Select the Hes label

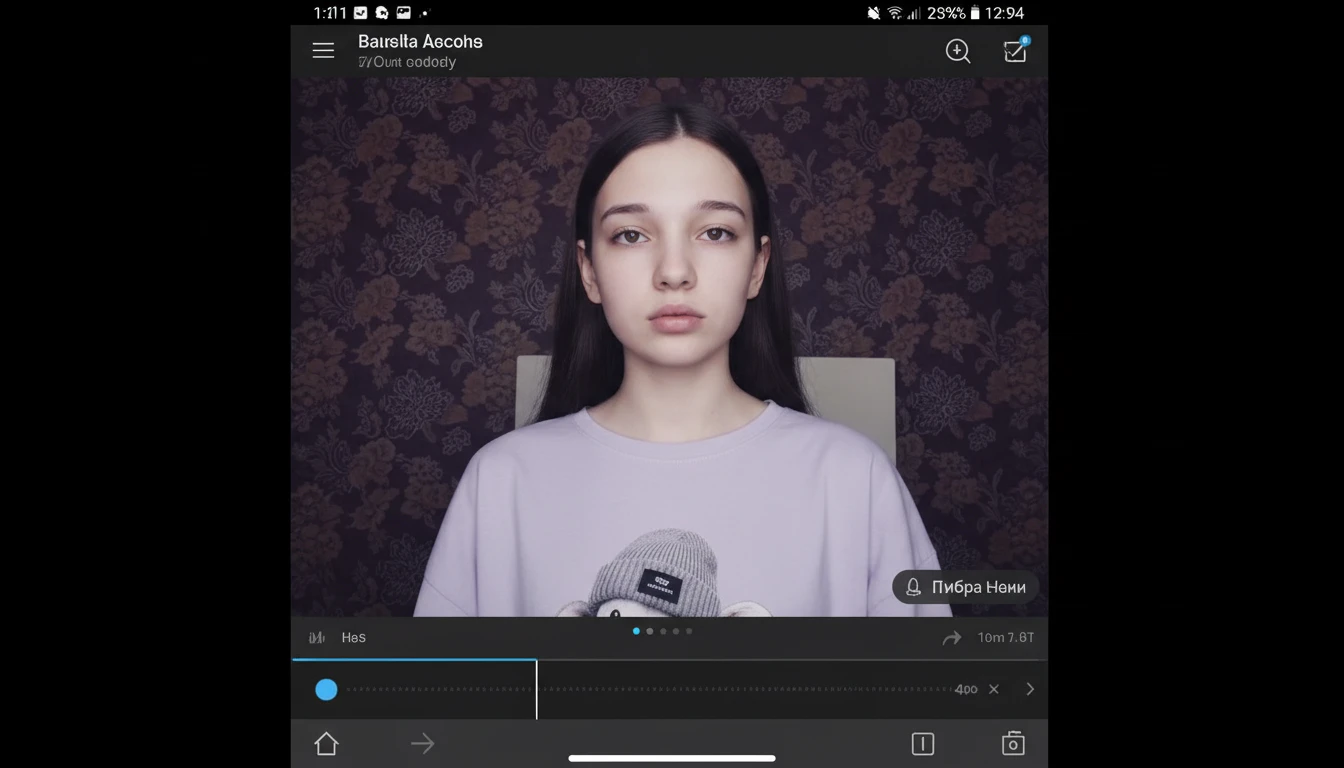tap(354, 637)
